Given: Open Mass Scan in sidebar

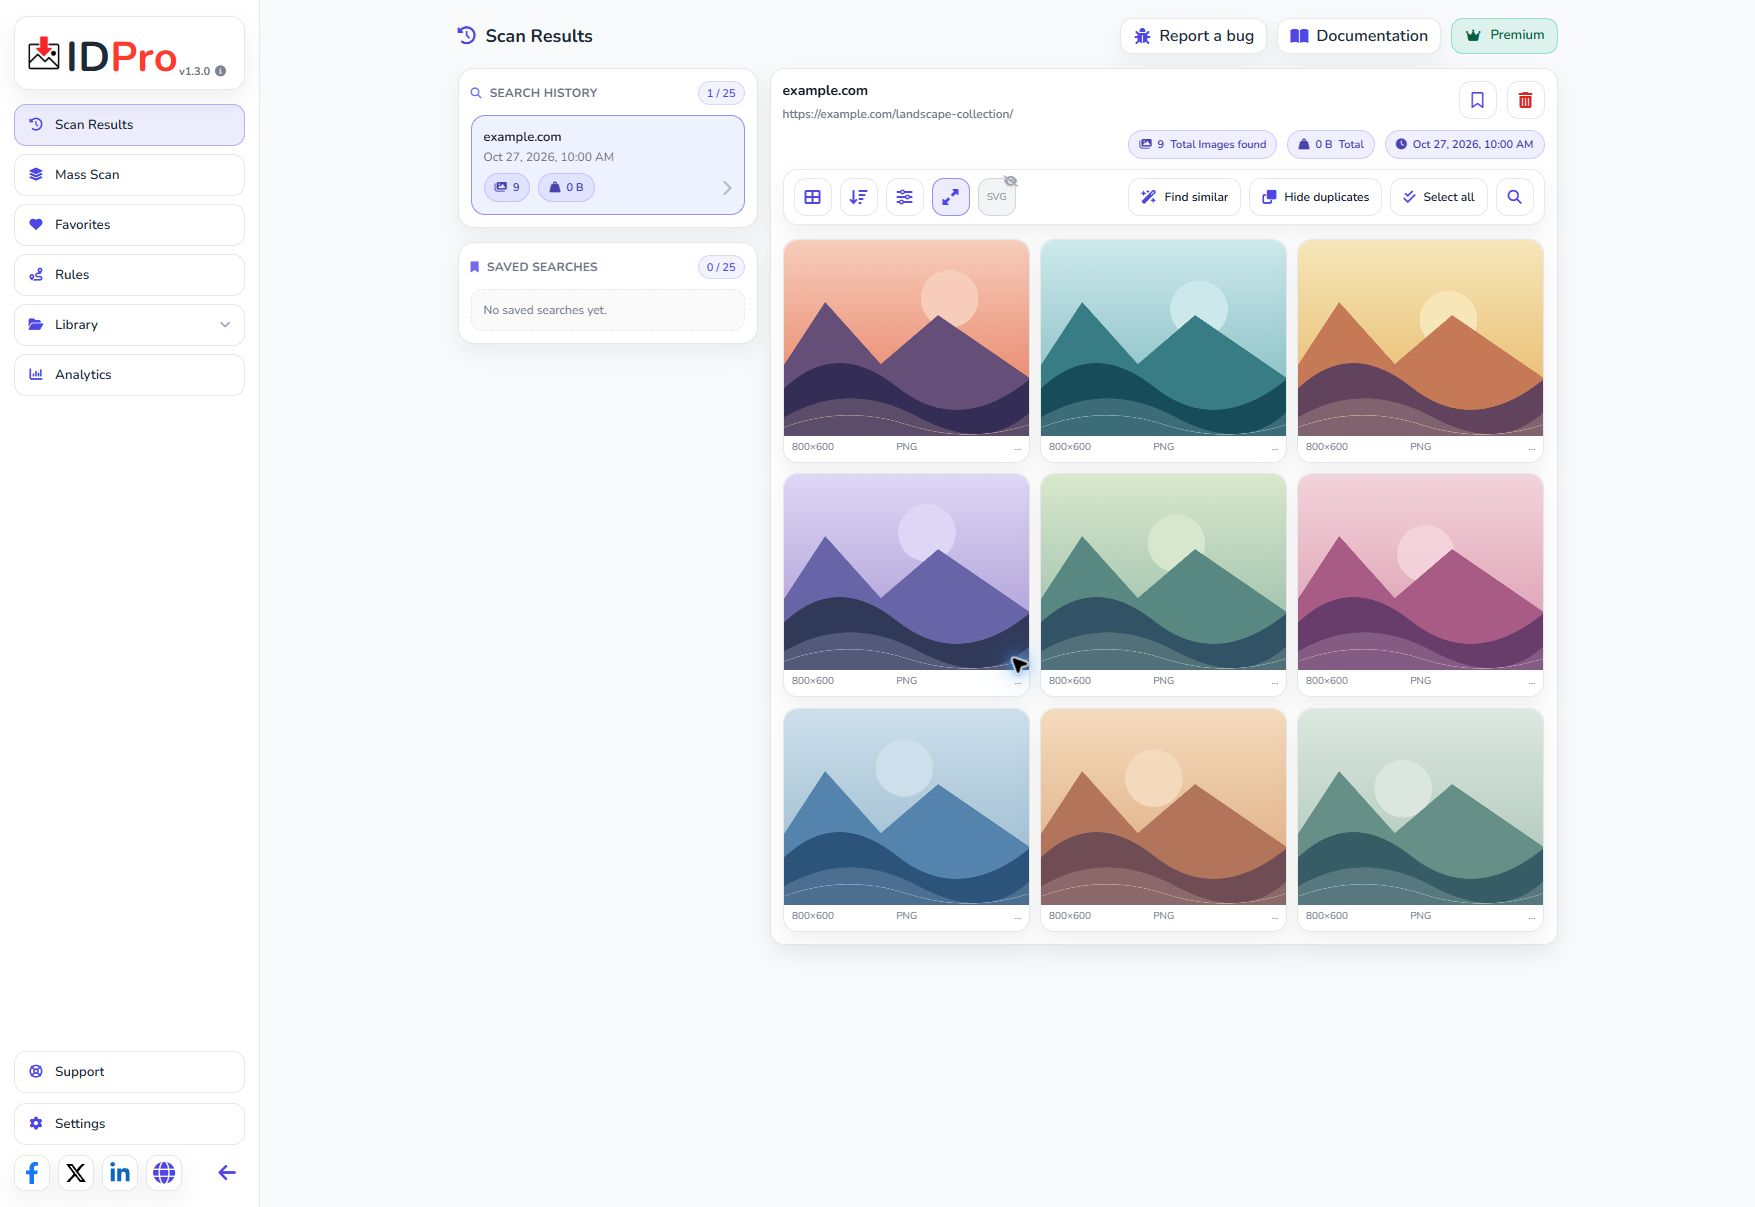Looking at the screenshot, I should (x=129, y=175).
